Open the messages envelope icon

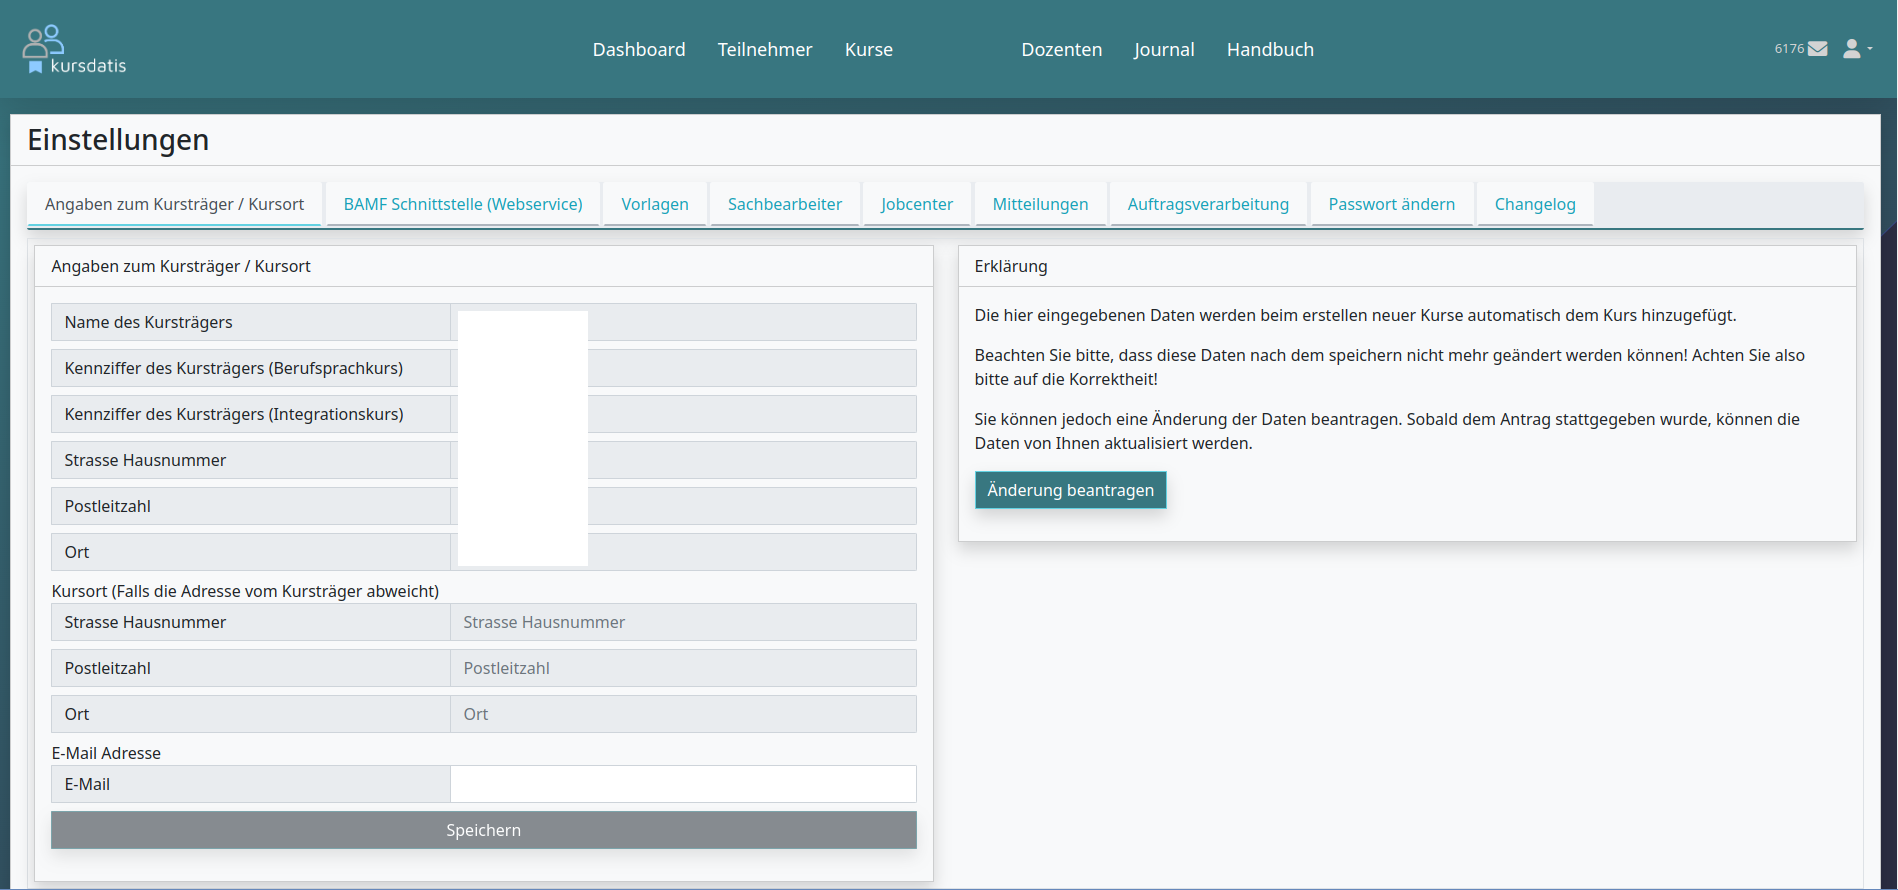click(1817, 49)
